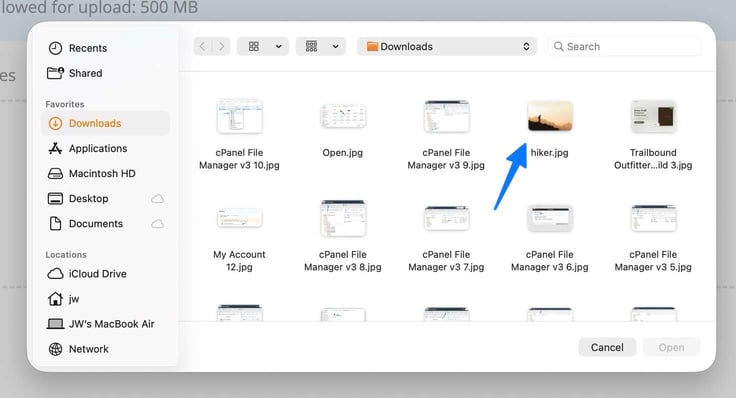Click the dimmed Open button
Viewport: 736px width, 398px height.
671,347
